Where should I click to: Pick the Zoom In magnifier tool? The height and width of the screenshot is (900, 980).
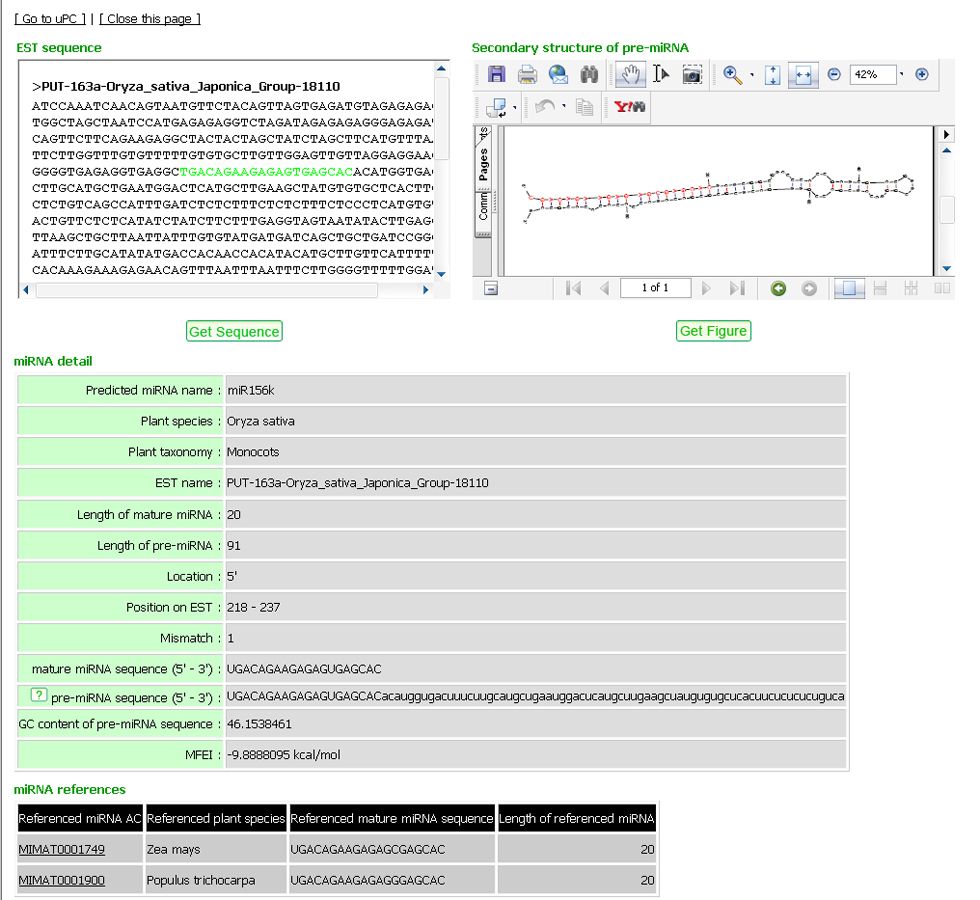point(732,74)
